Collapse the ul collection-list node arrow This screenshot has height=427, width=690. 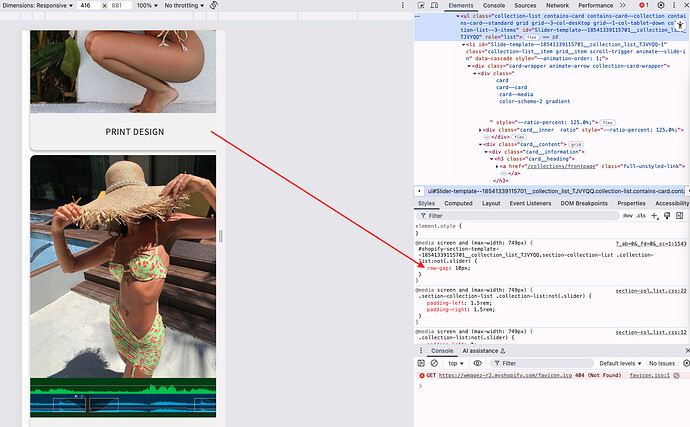[x=458, y=16]
